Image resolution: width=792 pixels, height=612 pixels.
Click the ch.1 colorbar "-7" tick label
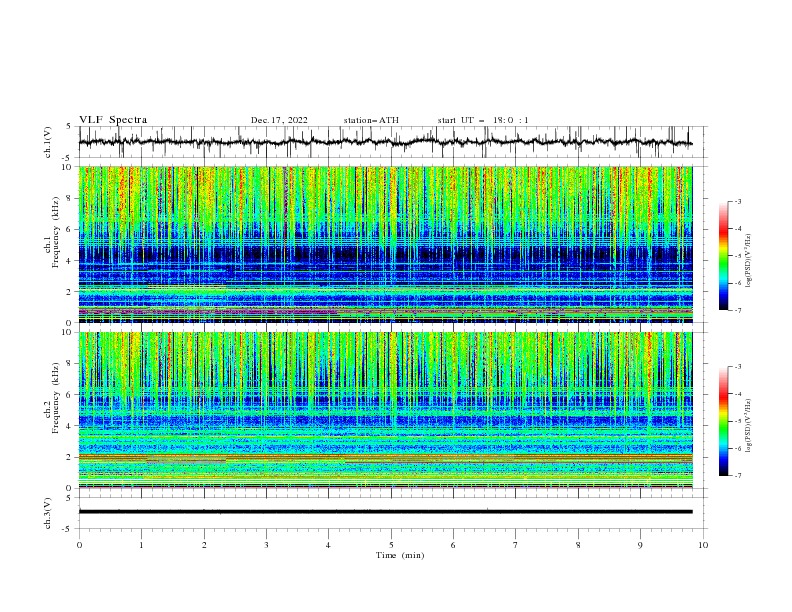click(738, 311)
